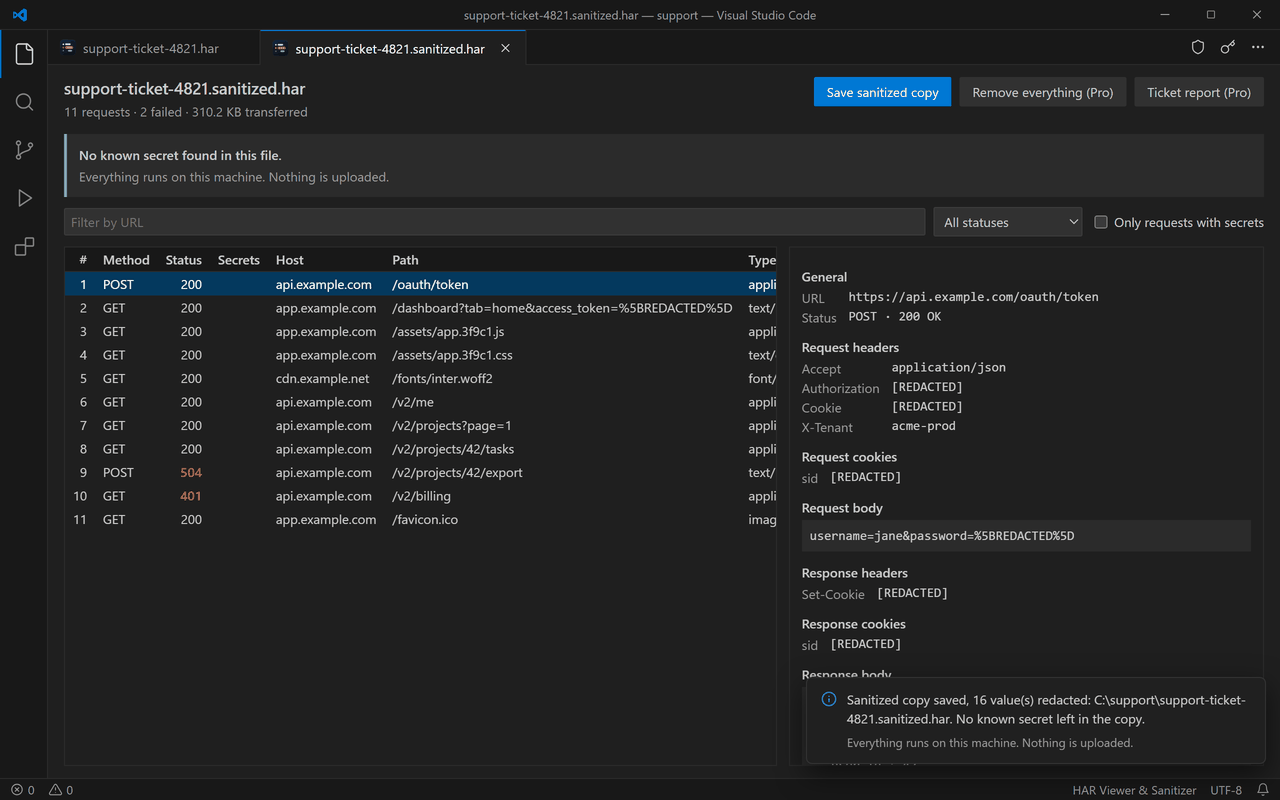Screen dimensions: 1280x800
Task: Select the 504 /v2/projects/42/export row
Action: point(421,473)
